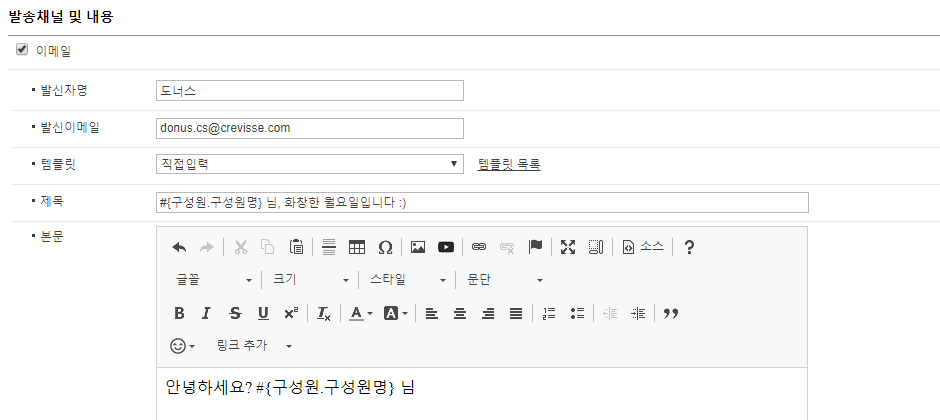Image resolution: width=940 pixels, height=420 pixels.
Task: Insert a table using the table icon
Action: tap(357, 247)
